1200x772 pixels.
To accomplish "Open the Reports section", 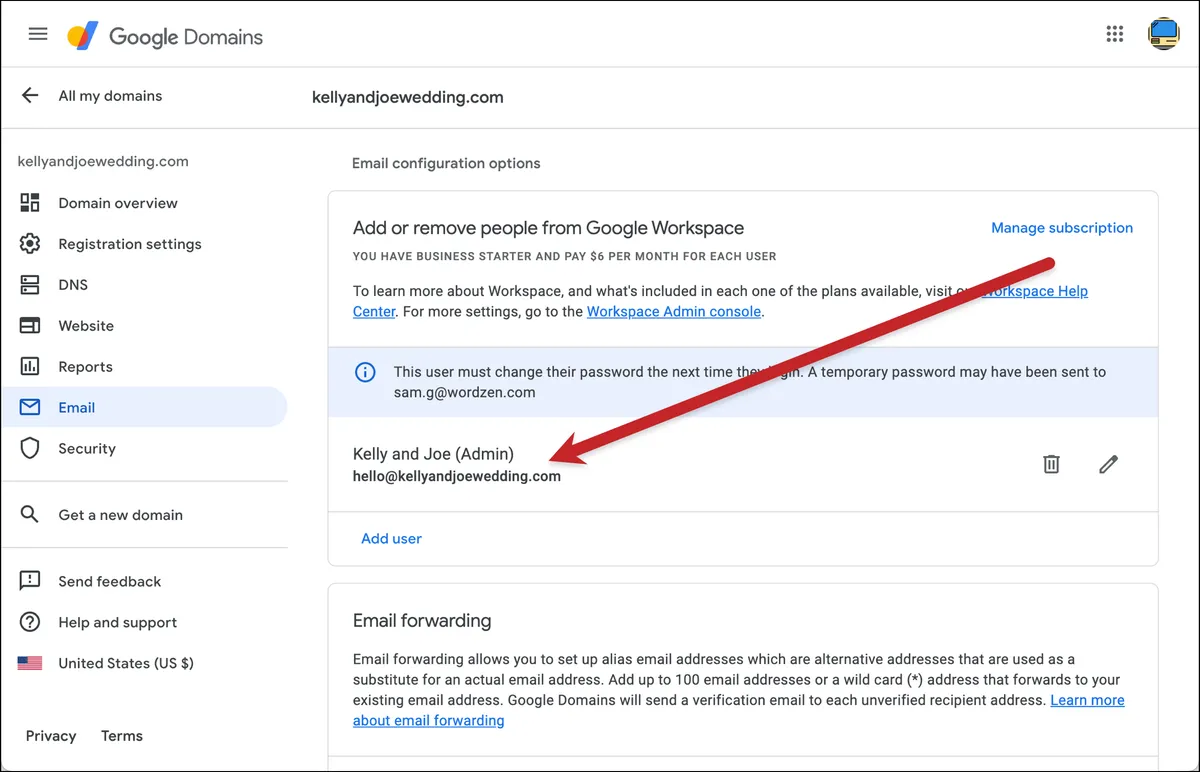I will (x=85, y=367).
